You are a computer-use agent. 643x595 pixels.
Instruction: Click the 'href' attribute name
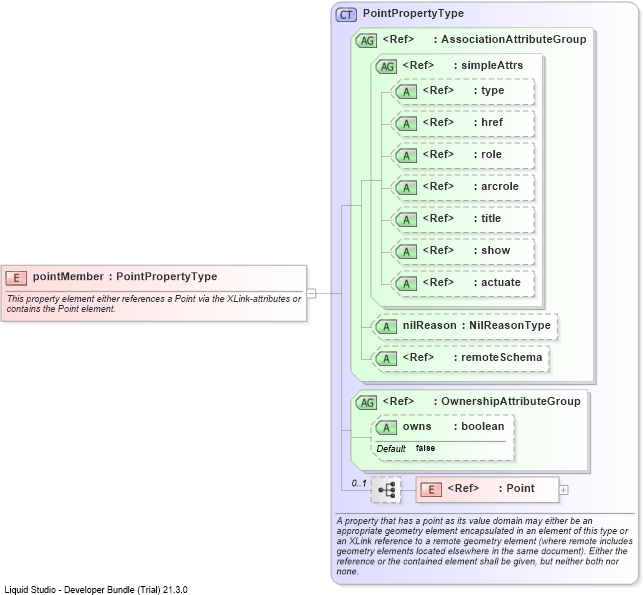tap(492, 122)
